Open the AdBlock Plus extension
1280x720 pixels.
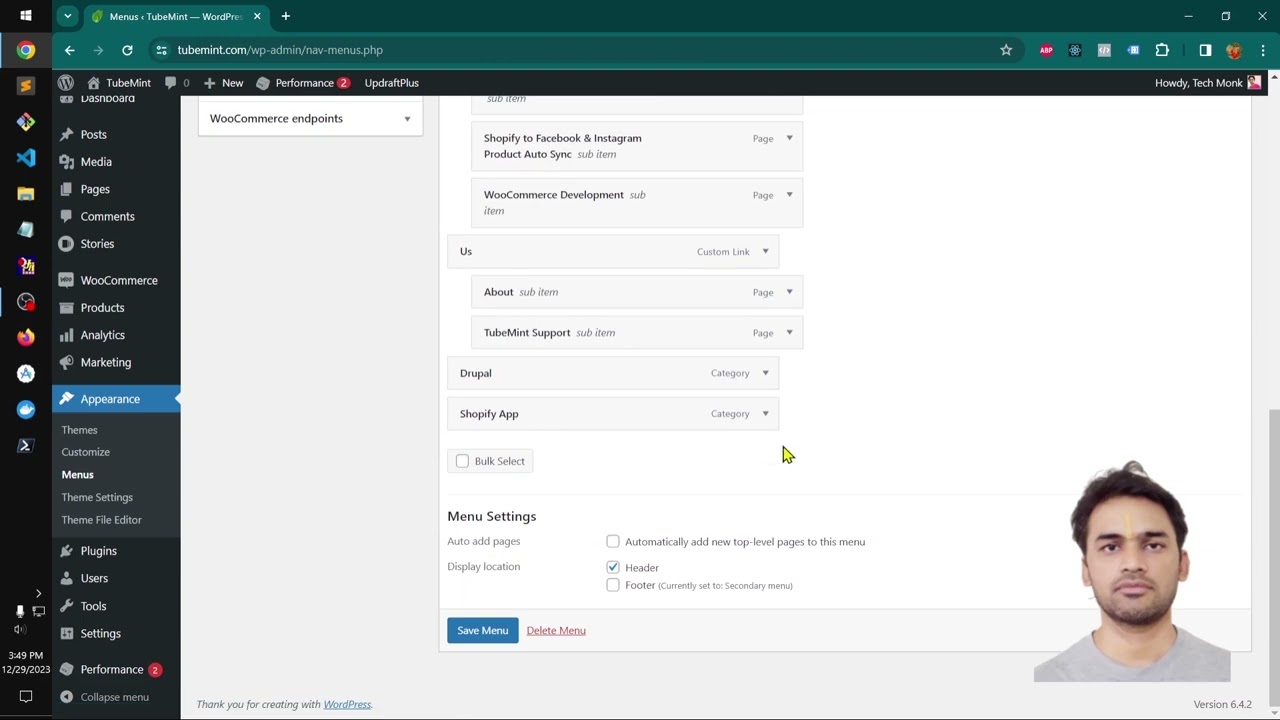click(x=1046, y=50)
